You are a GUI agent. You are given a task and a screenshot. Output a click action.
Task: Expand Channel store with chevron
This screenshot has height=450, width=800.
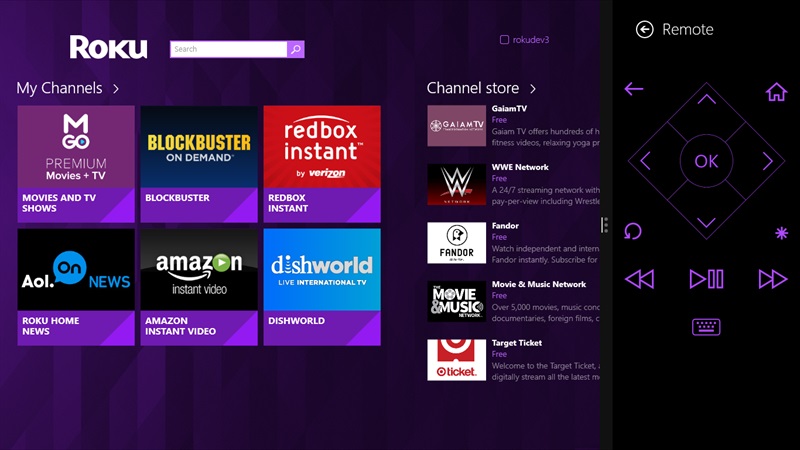click(x=533, y=89)
